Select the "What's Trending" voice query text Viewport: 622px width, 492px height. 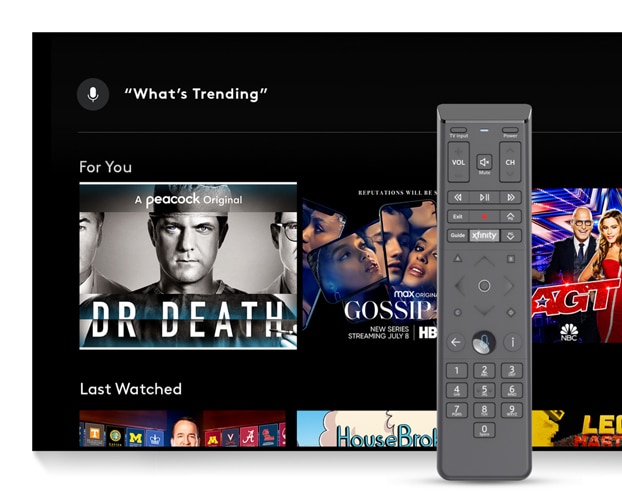(196, 94)
